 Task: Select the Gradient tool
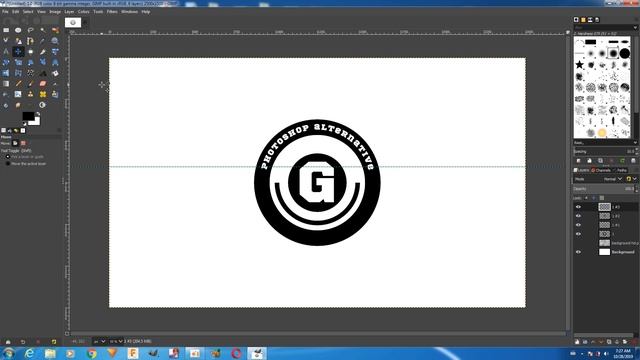click(6, 84)
